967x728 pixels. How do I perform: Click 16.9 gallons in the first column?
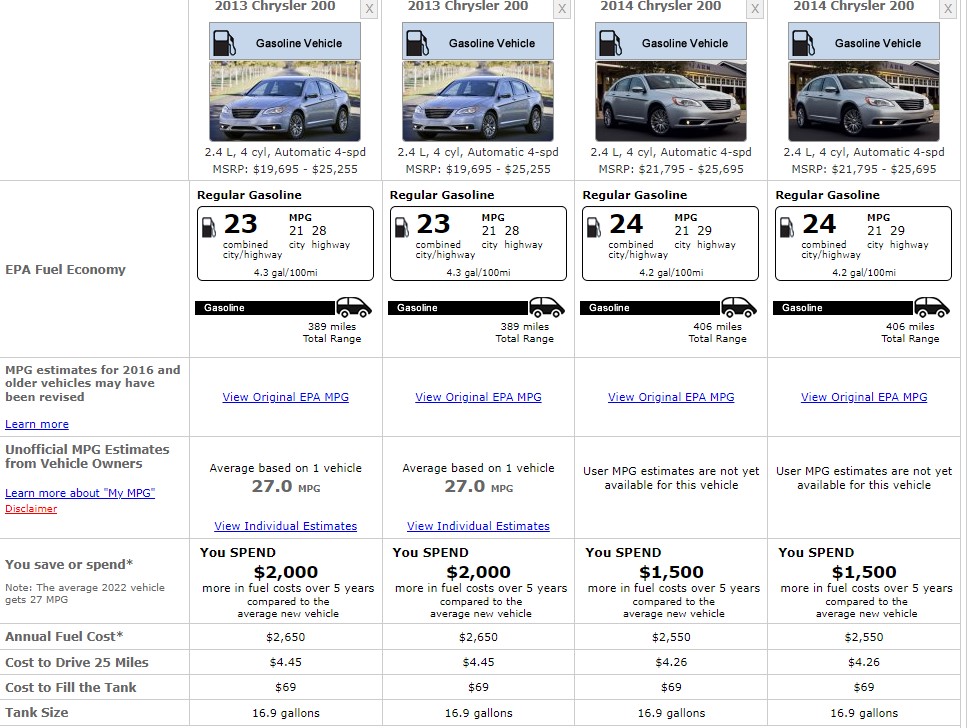[x=286, y=713]
